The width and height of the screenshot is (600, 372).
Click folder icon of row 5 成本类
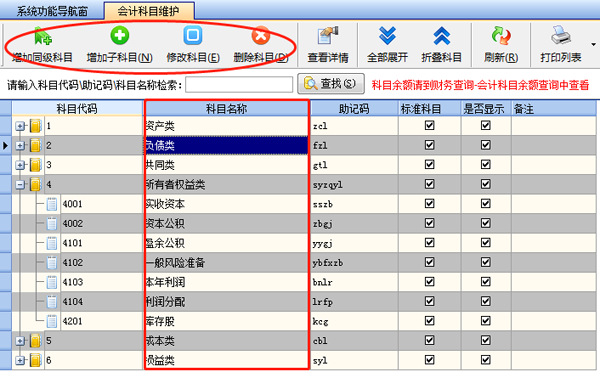click(35, 341)
